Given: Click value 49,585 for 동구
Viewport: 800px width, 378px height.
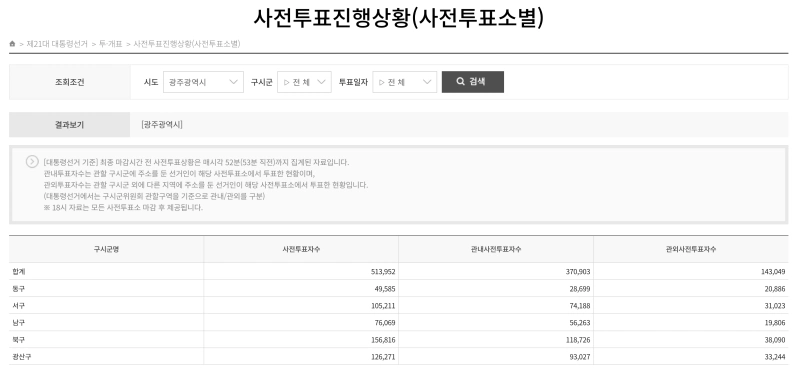Looking at the screenshot, I should coord(385,289).
